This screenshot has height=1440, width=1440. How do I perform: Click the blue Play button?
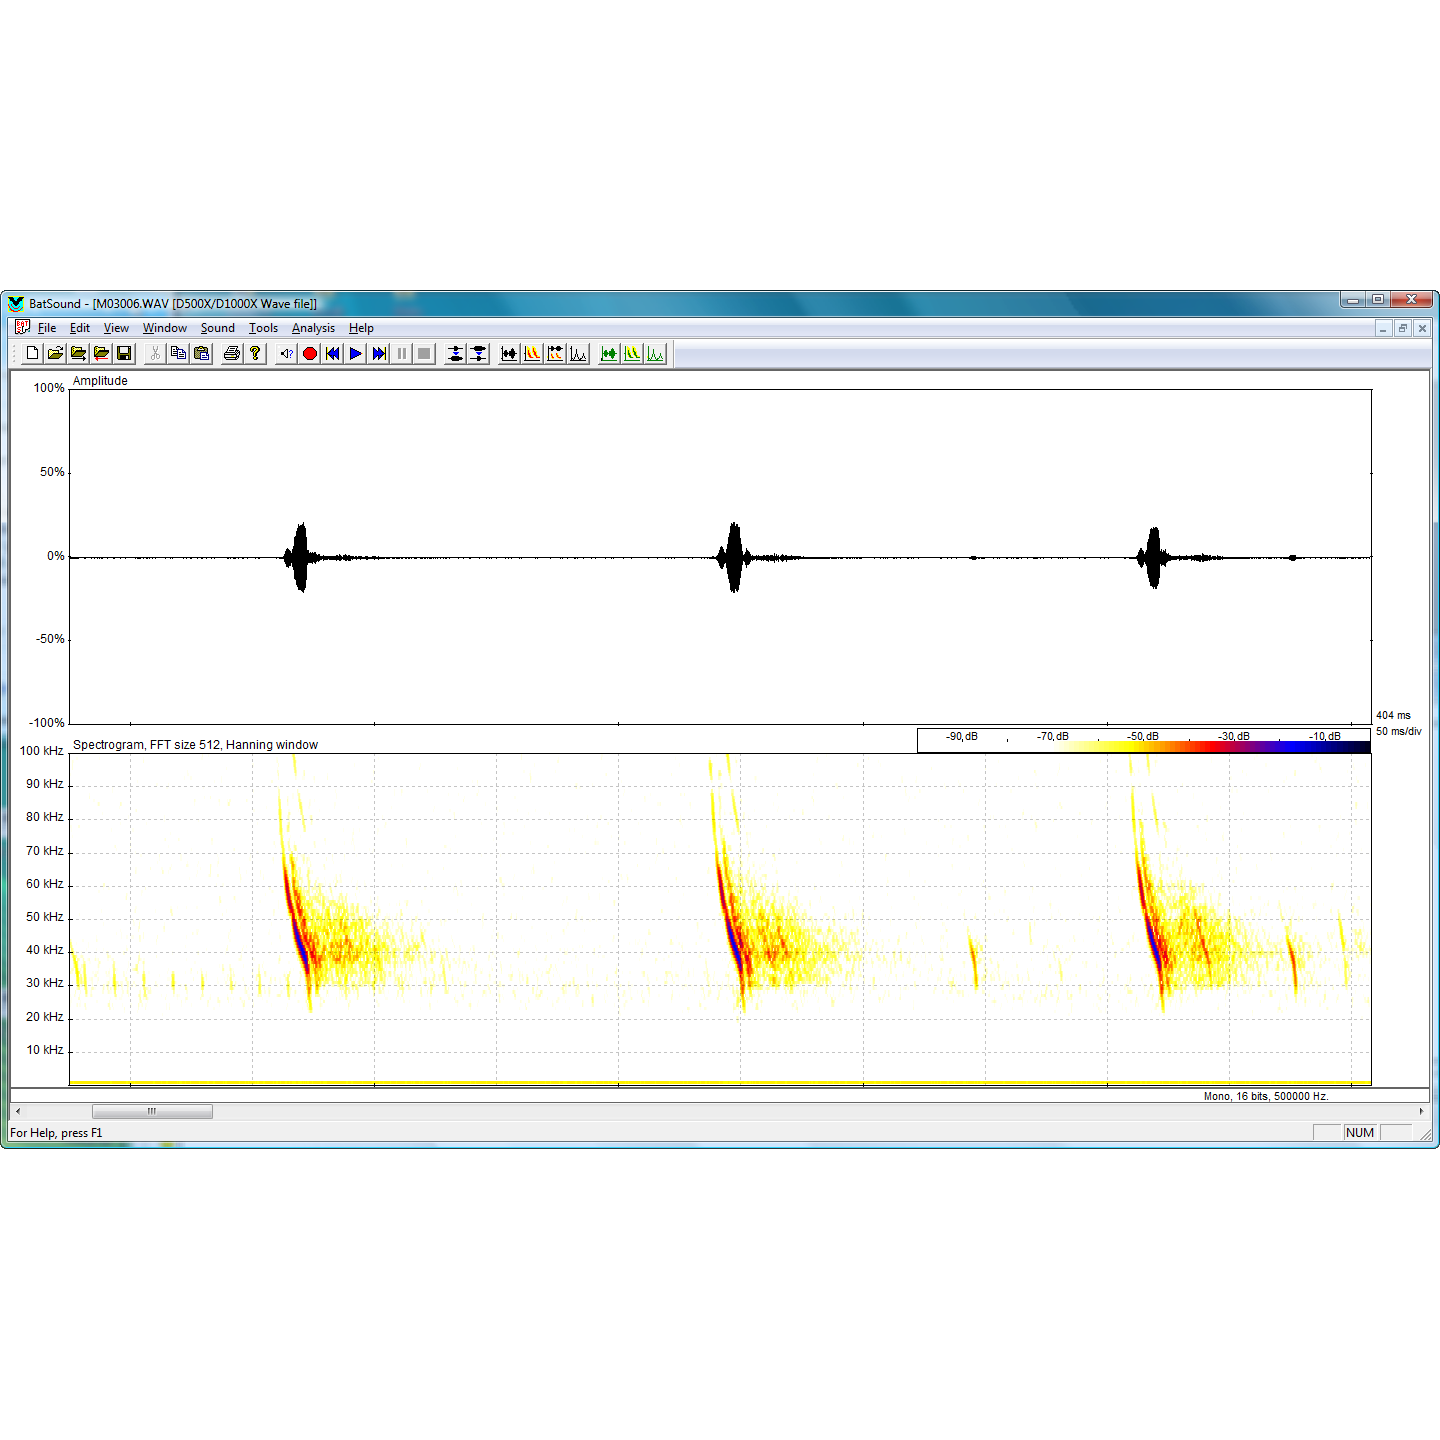point(356,353)
